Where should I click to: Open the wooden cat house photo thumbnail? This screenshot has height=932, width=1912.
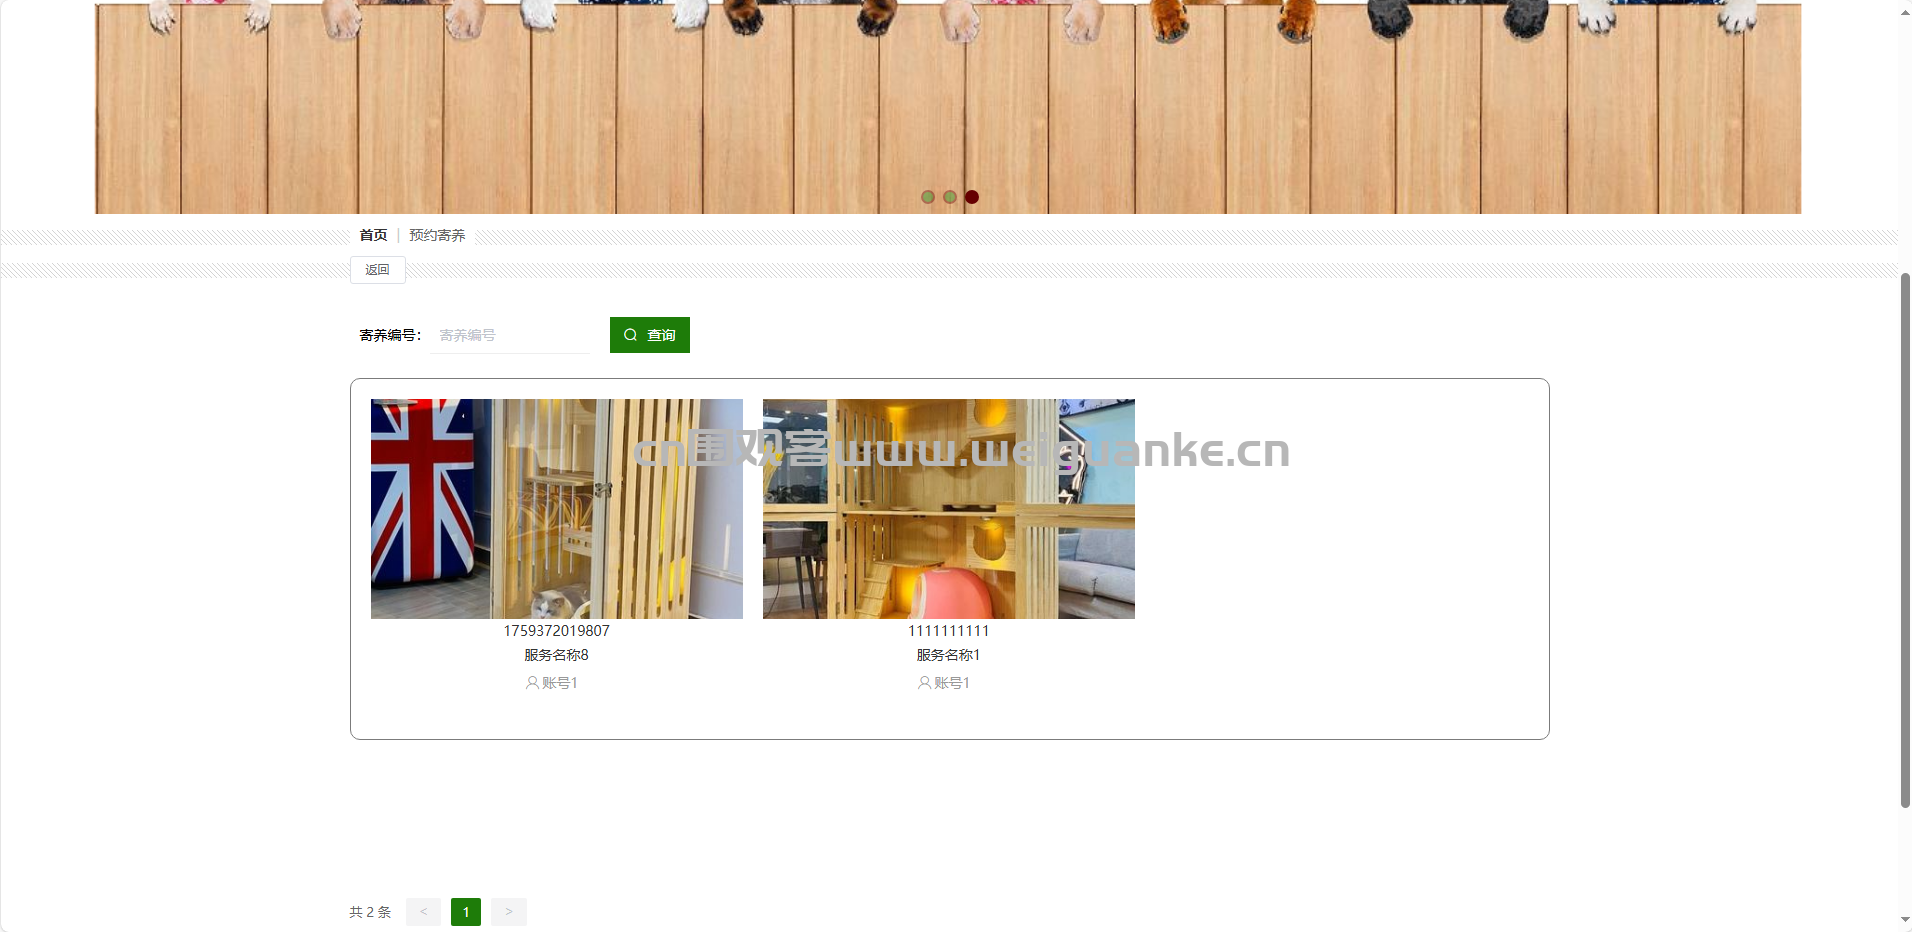[x=949, y=509]
